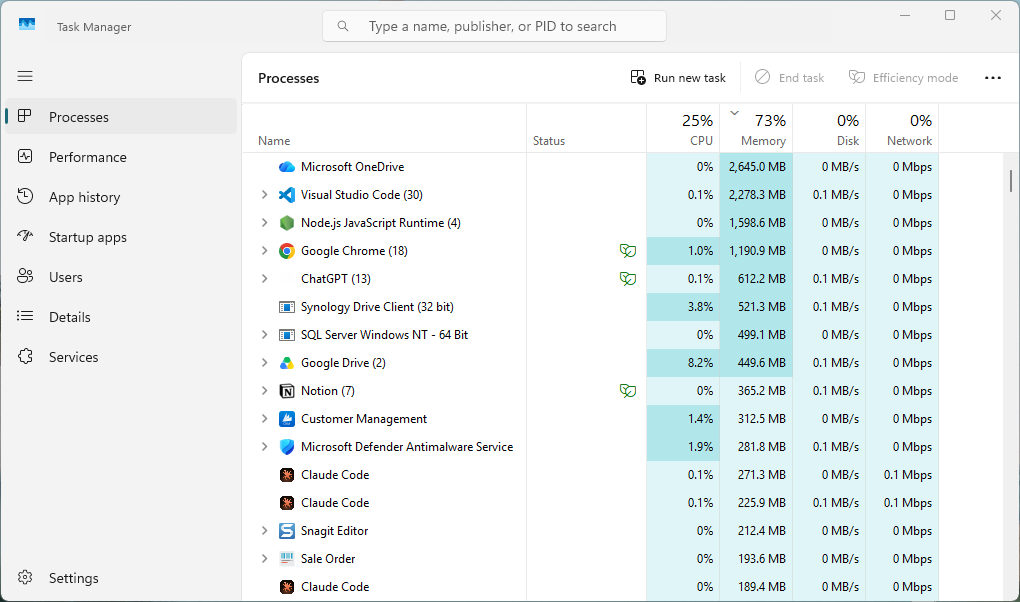Screen dimensions: 1020x602
Task: Click the Microsoft OneDrive cloud icon
Action: point(287,167)
